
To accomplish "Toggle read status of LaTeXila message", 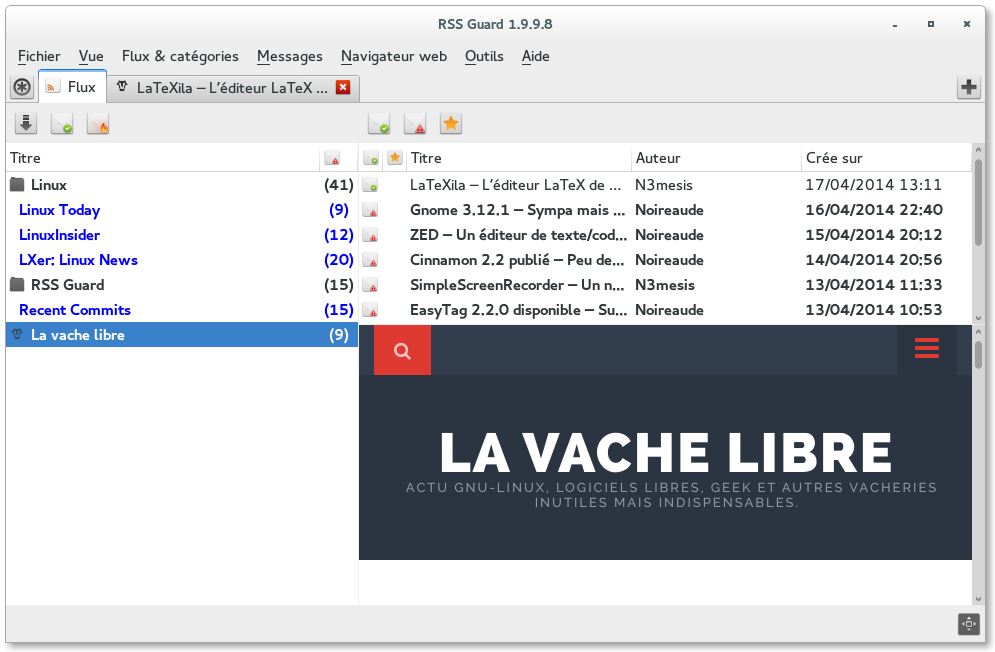I will pos(370,185).
